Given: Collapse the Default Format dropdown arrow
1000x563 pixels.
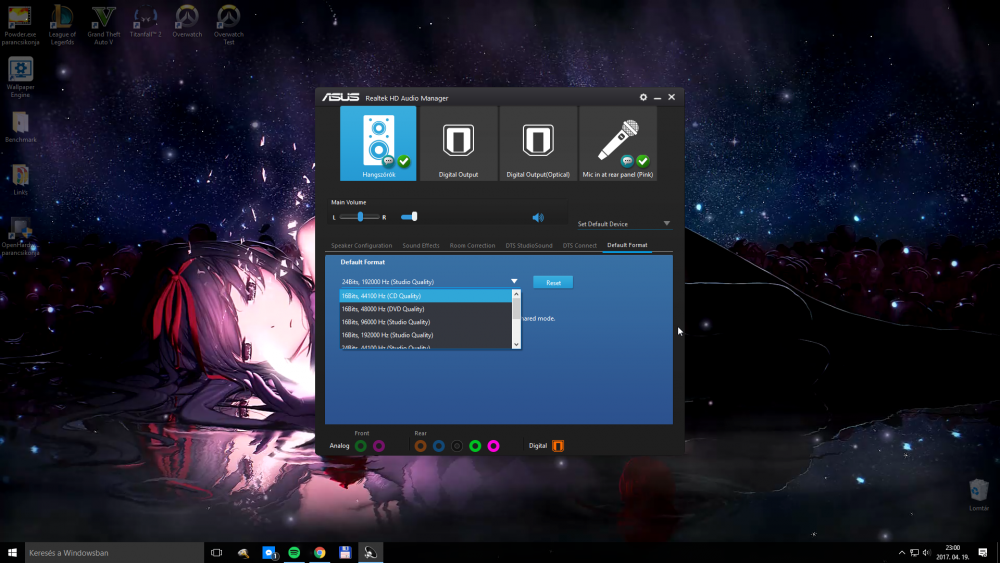Looking at the screenshot, I should (x=514, y=282).
